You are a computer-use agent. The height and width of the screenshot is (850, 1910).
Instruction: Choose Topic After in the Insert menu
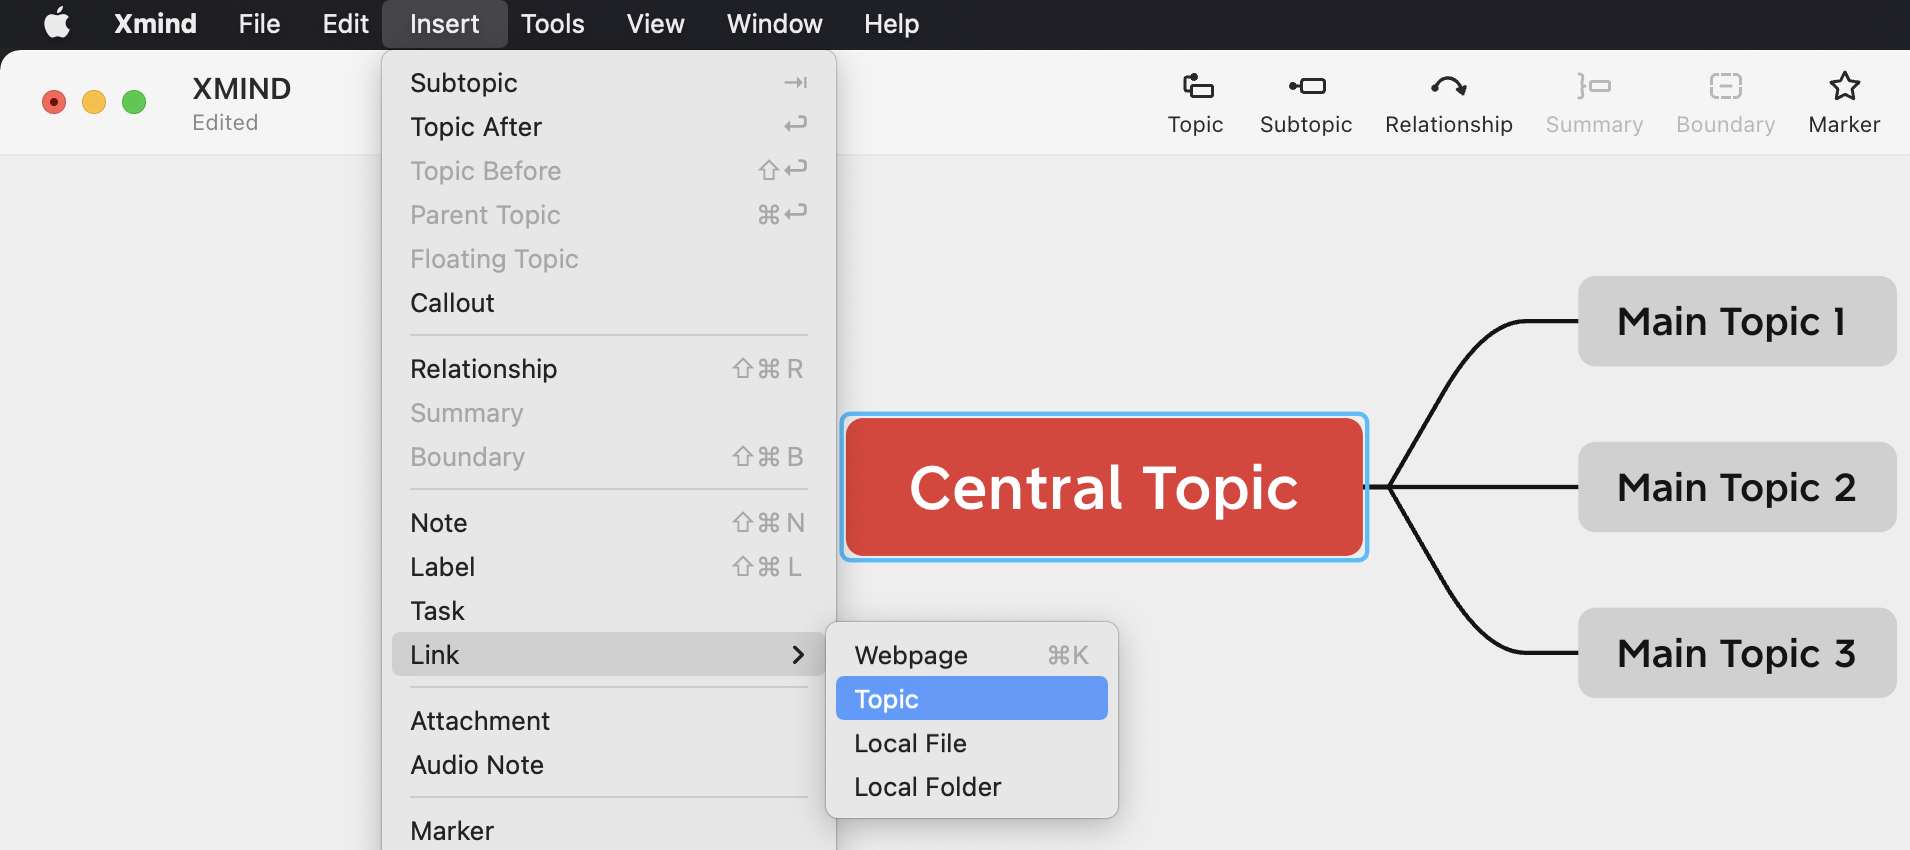click(608, 127)
